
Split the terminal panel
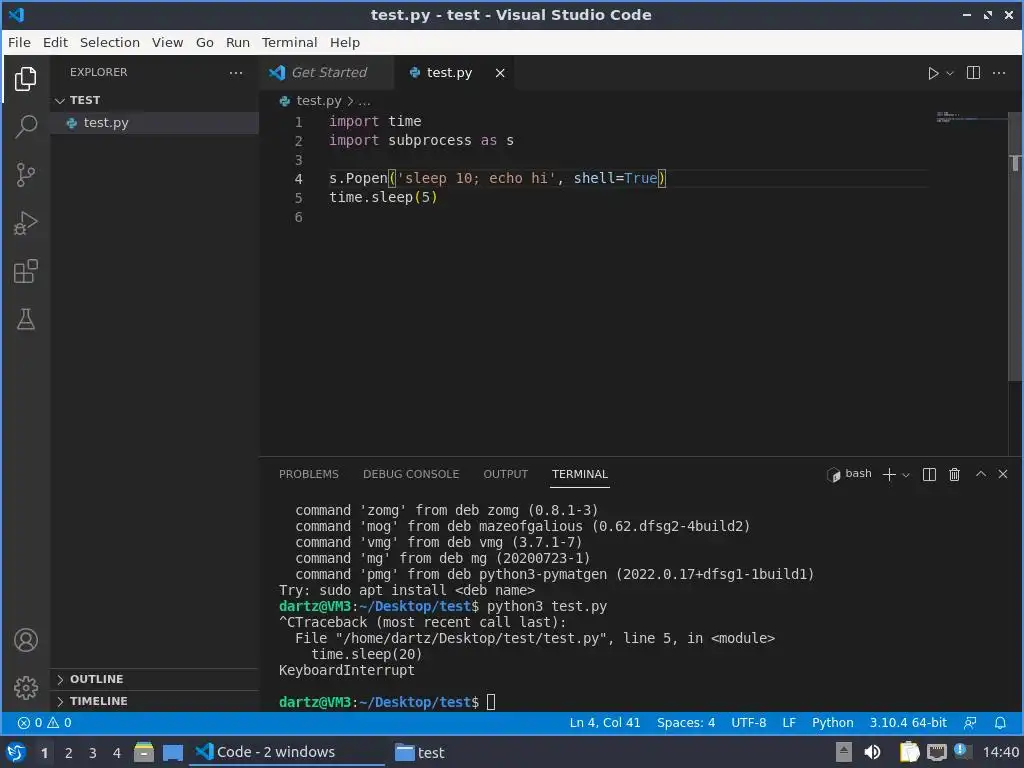click(929, 475)
